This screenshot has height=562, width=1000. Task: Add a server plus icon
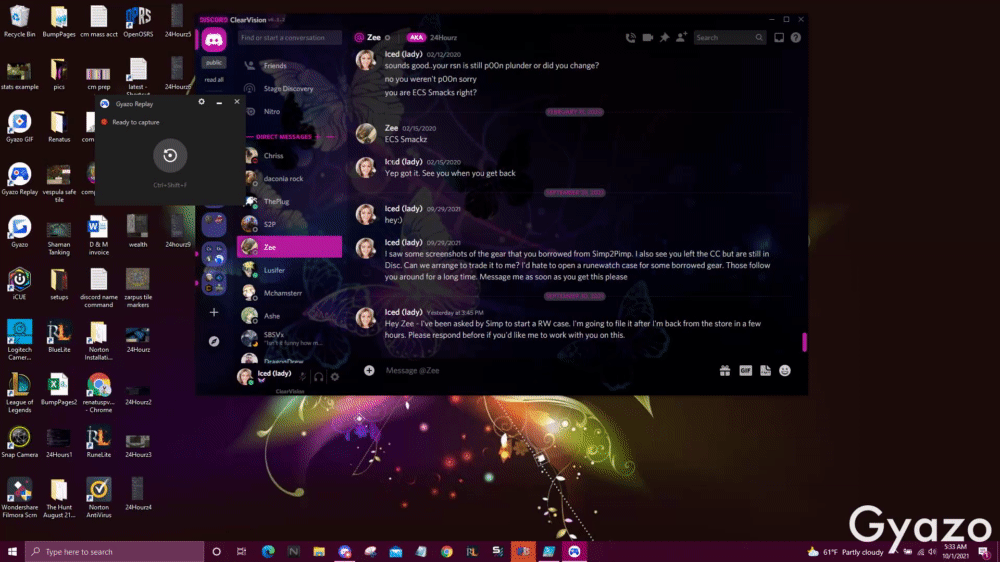tap(214, 313)
